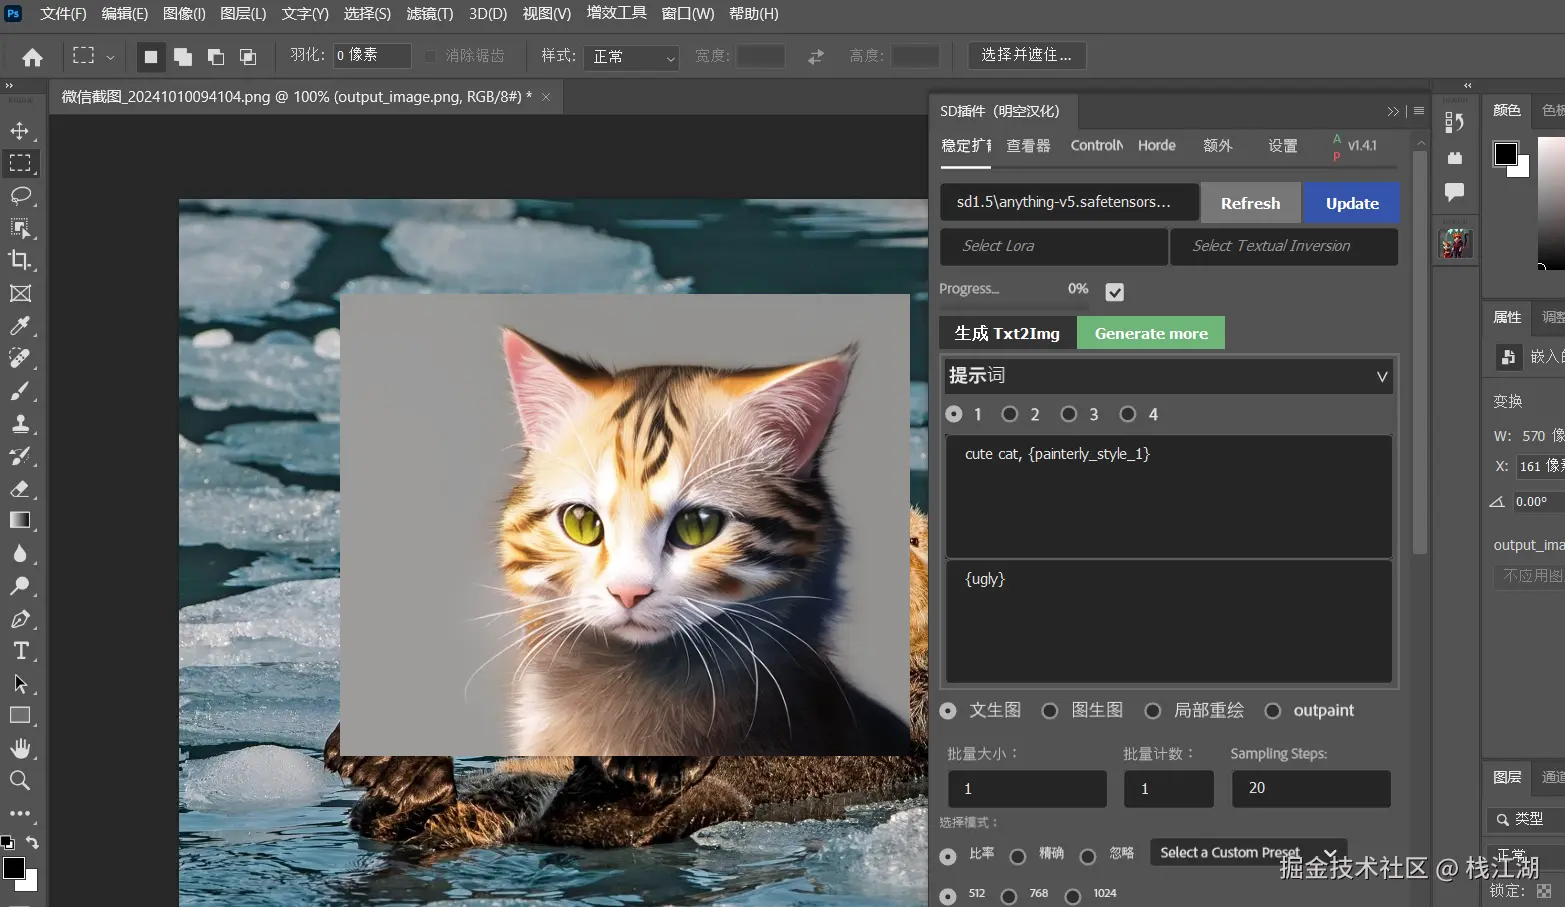The width and height of the screenshot is (1565, 907).
Task: Pick the Crop tool
Action: 20,261
